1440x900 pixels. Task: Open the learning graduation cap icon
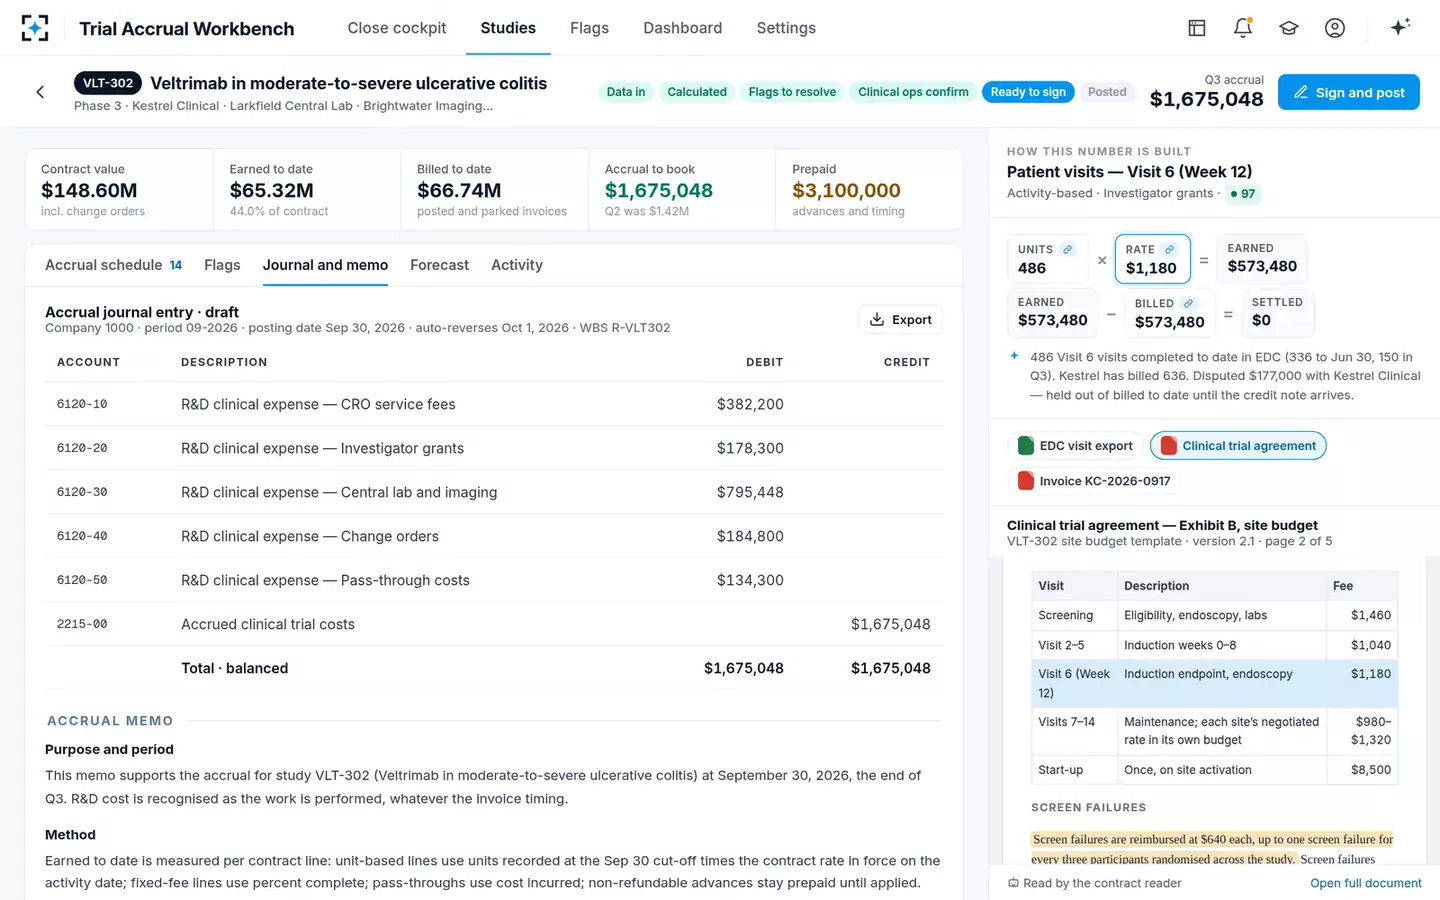[x=1289, y=28]
